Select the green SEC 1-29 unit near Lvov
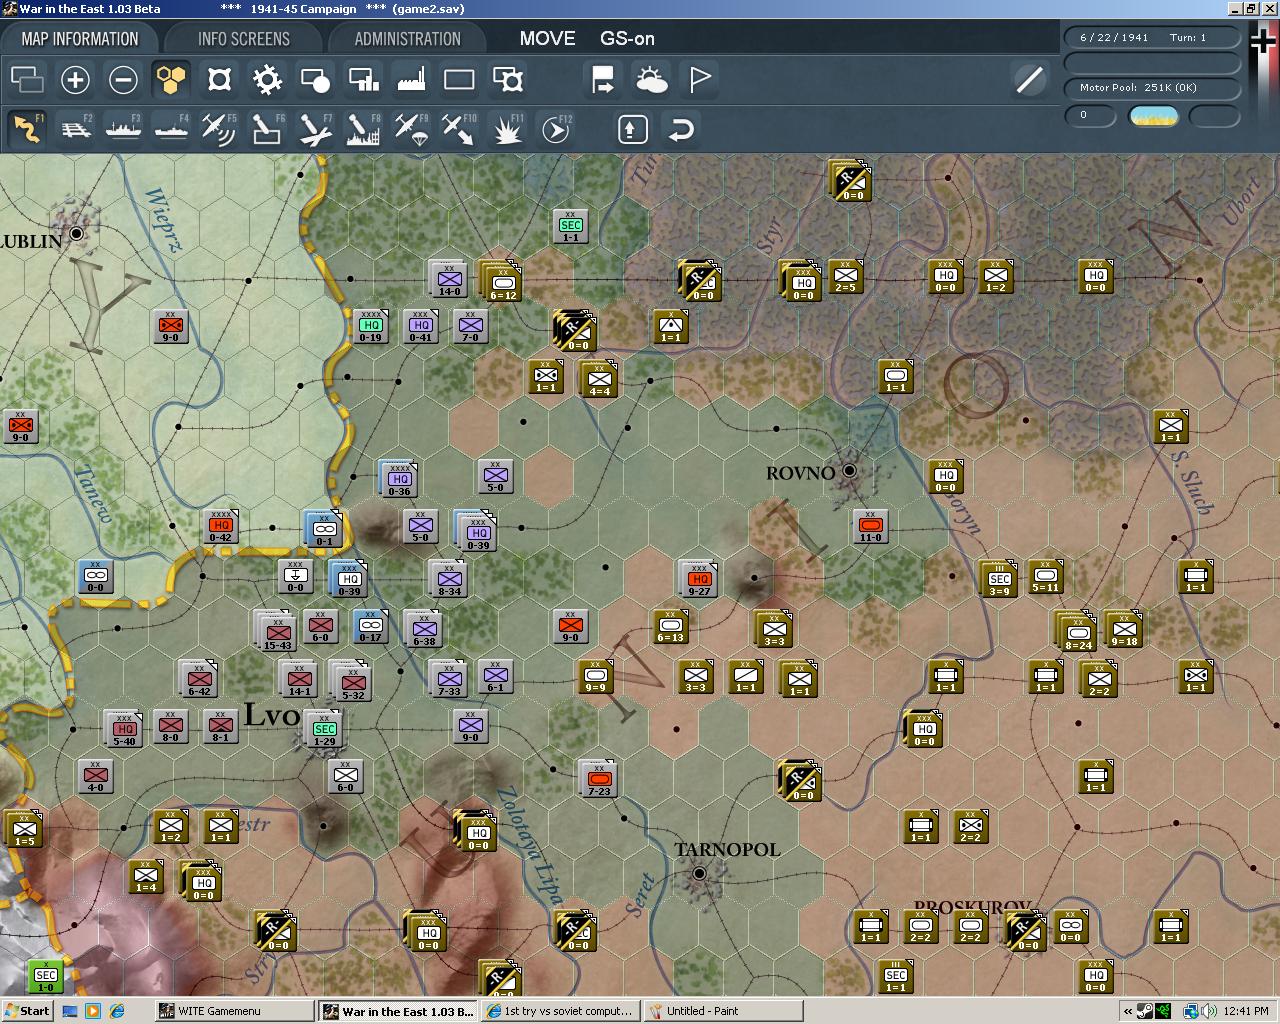The image size is (1280, 1024). click(324, 730)
